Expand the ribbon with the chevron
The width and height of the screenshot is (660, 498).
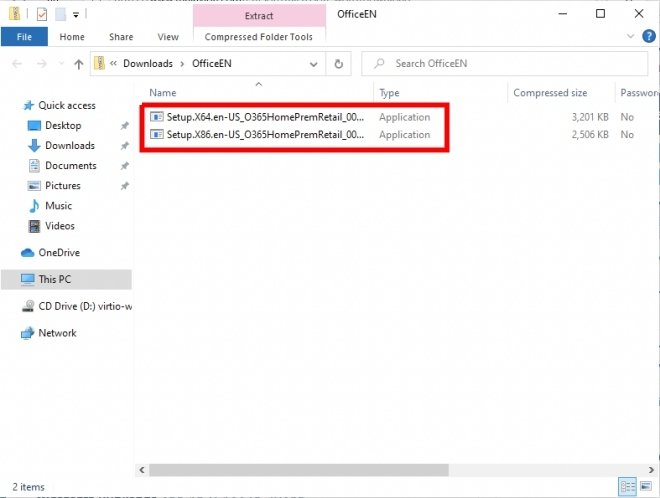pyautogui.click(x=630, y=36)
